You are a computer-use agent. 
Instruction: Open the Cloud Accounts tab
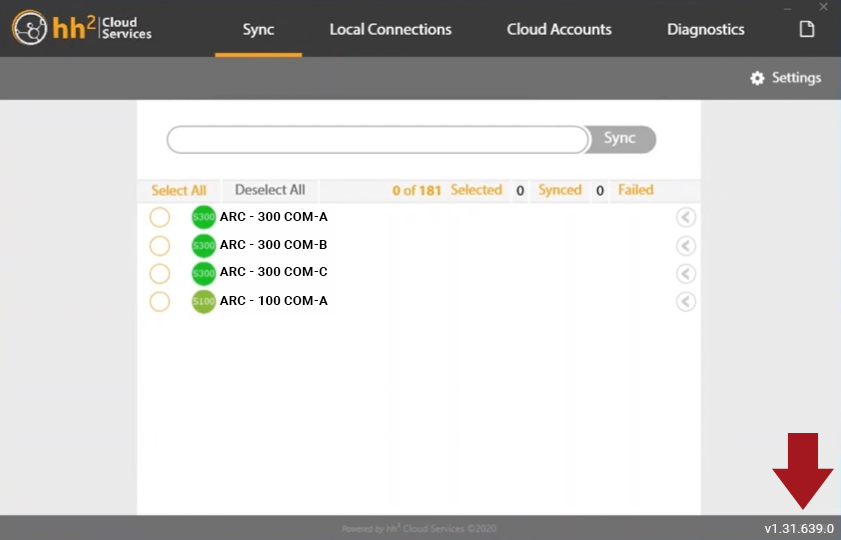point(559,29)
